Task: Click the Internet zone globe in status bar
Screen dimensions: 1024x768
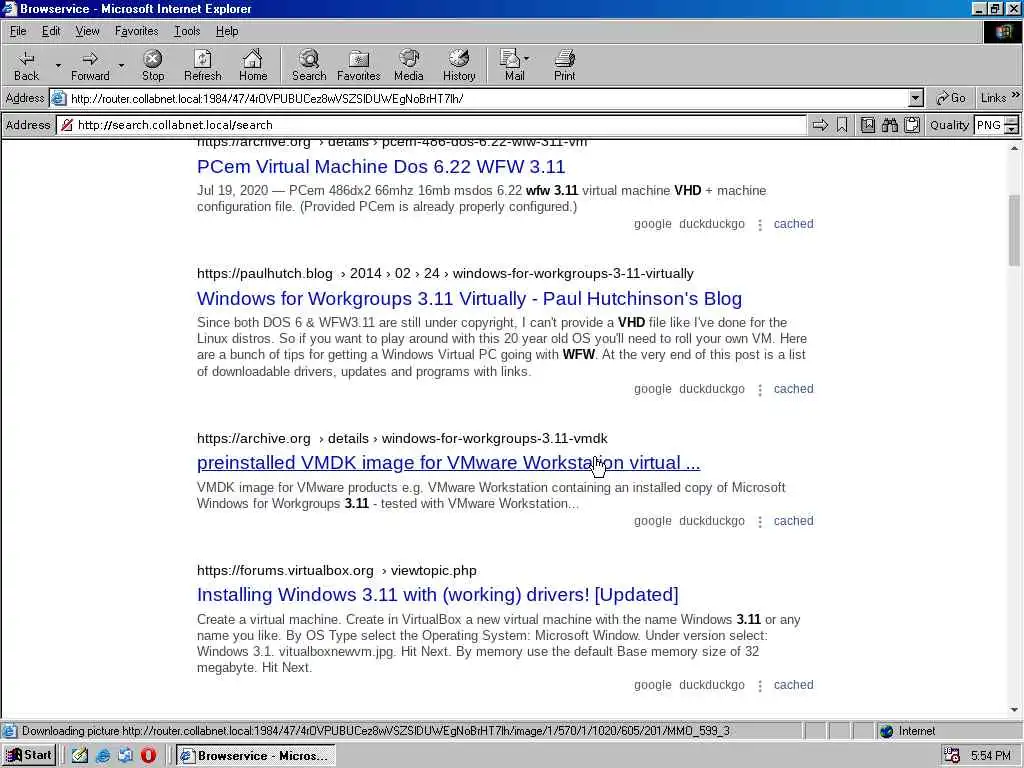Action: [x=886, y=731]
